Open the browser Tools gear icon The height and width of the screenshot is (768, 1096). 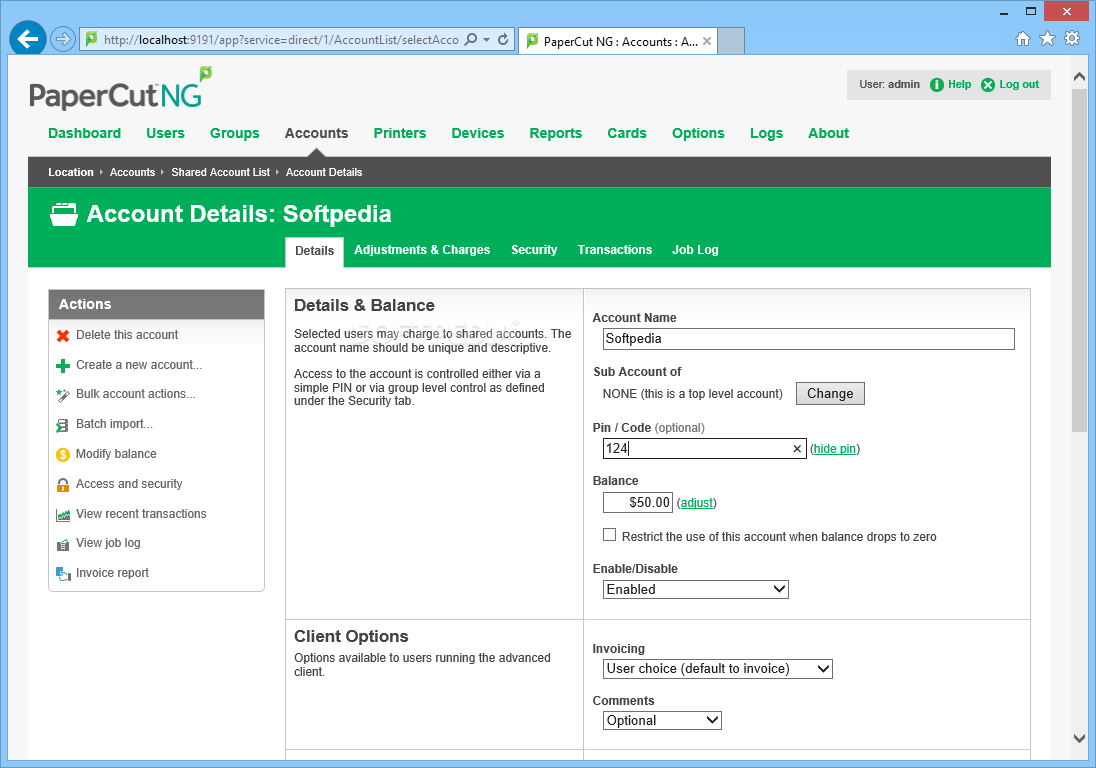pyautogui.click(x=1072, y=38)
